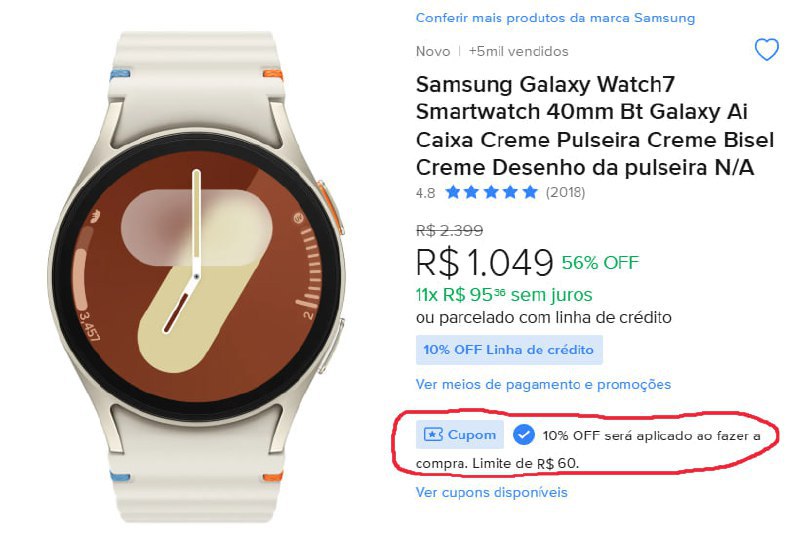Click the Samsung Galaxy Watch7 product title
The image size is (800, 538).
(584, 125)
